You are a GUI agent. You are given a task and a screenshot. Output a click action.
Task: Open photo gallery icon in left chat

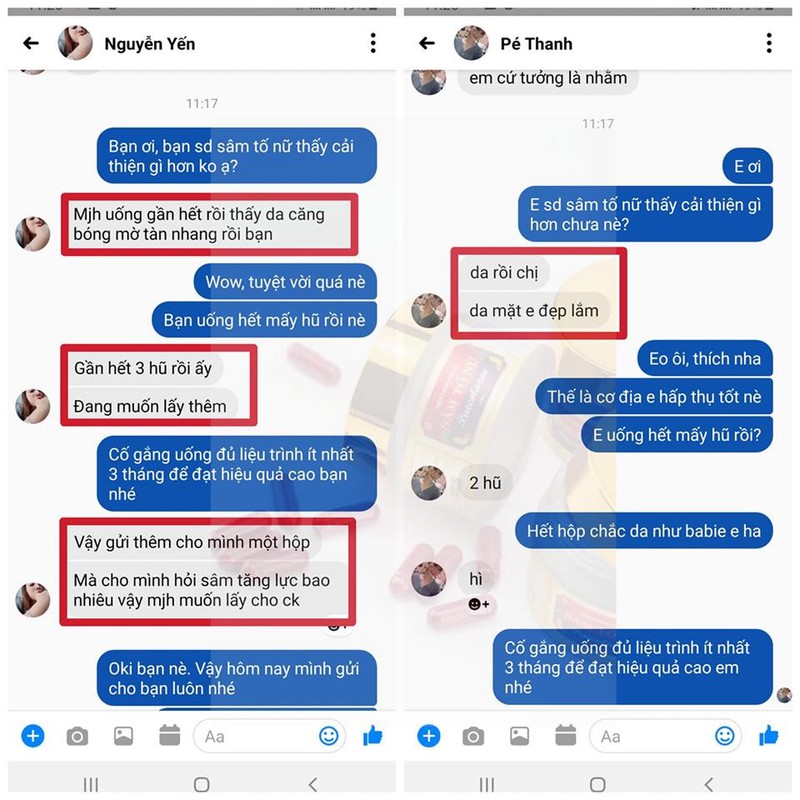click(x=123, y=736)
